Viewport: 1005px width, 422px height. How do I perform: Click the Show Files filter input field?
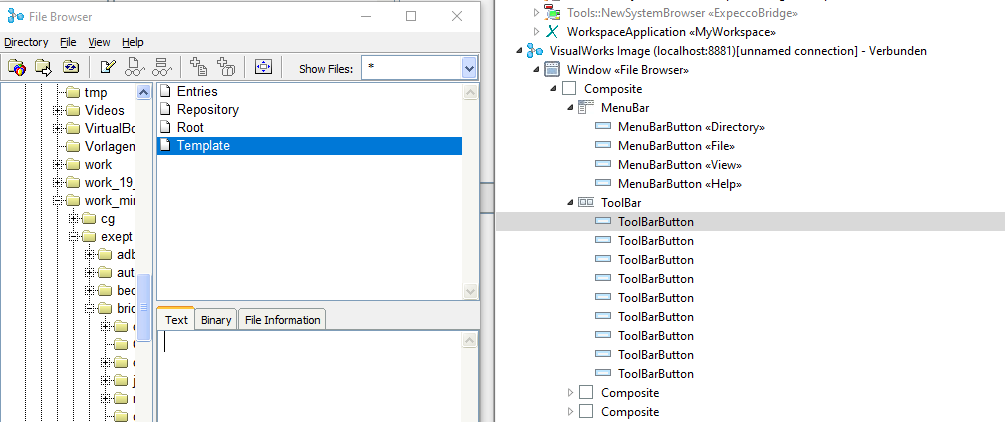(x=410, y=68)
